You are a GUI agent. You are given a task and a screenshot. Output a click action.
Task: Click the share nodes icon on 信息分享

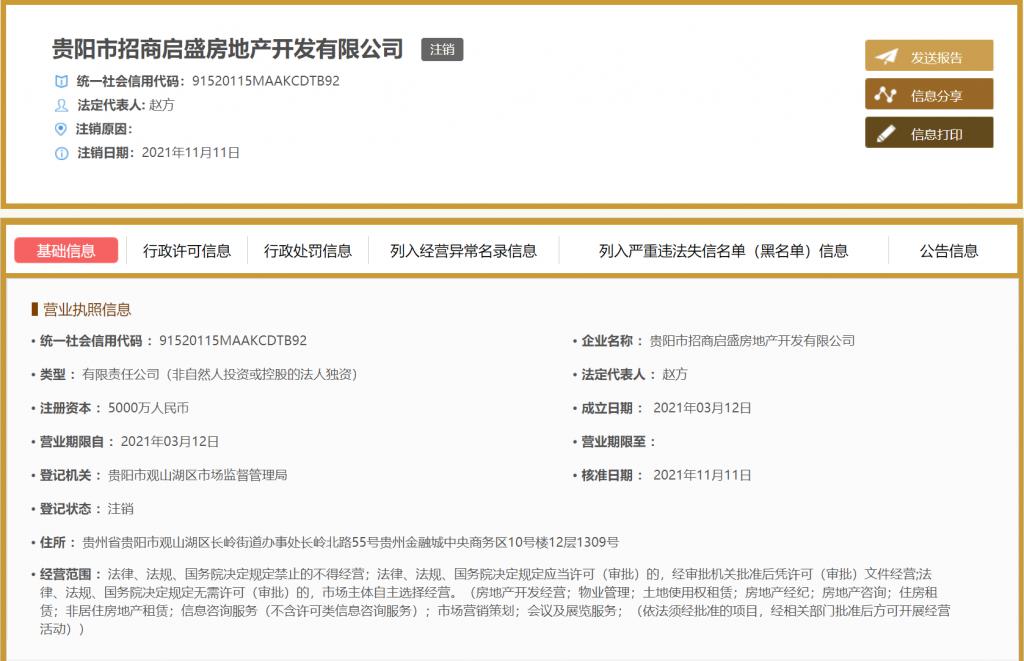point(885,95)
